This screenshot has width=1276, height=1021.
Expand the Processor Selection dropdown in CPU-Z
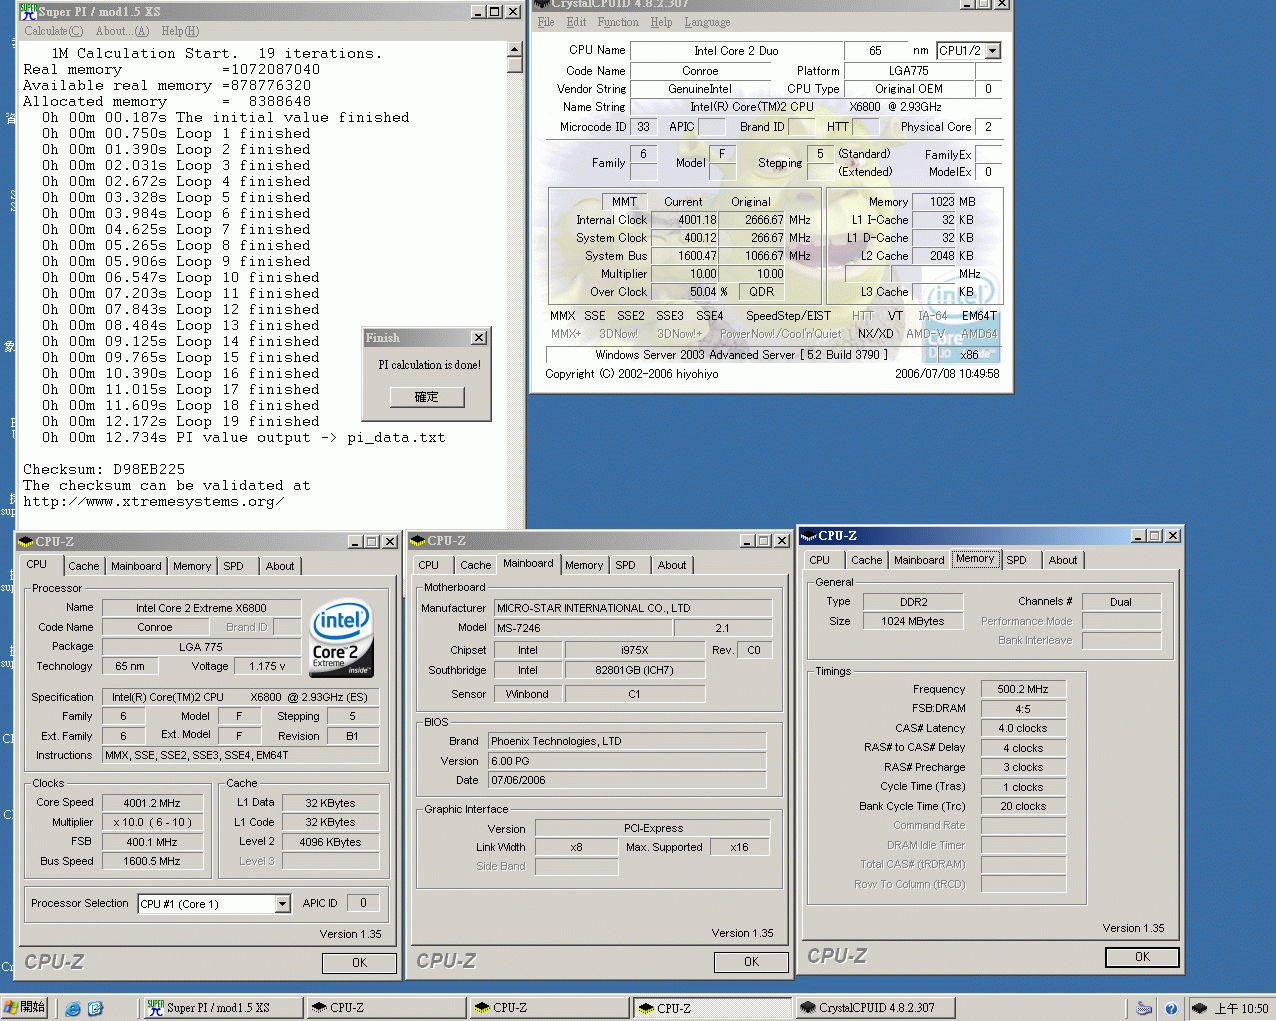(282, 904)
